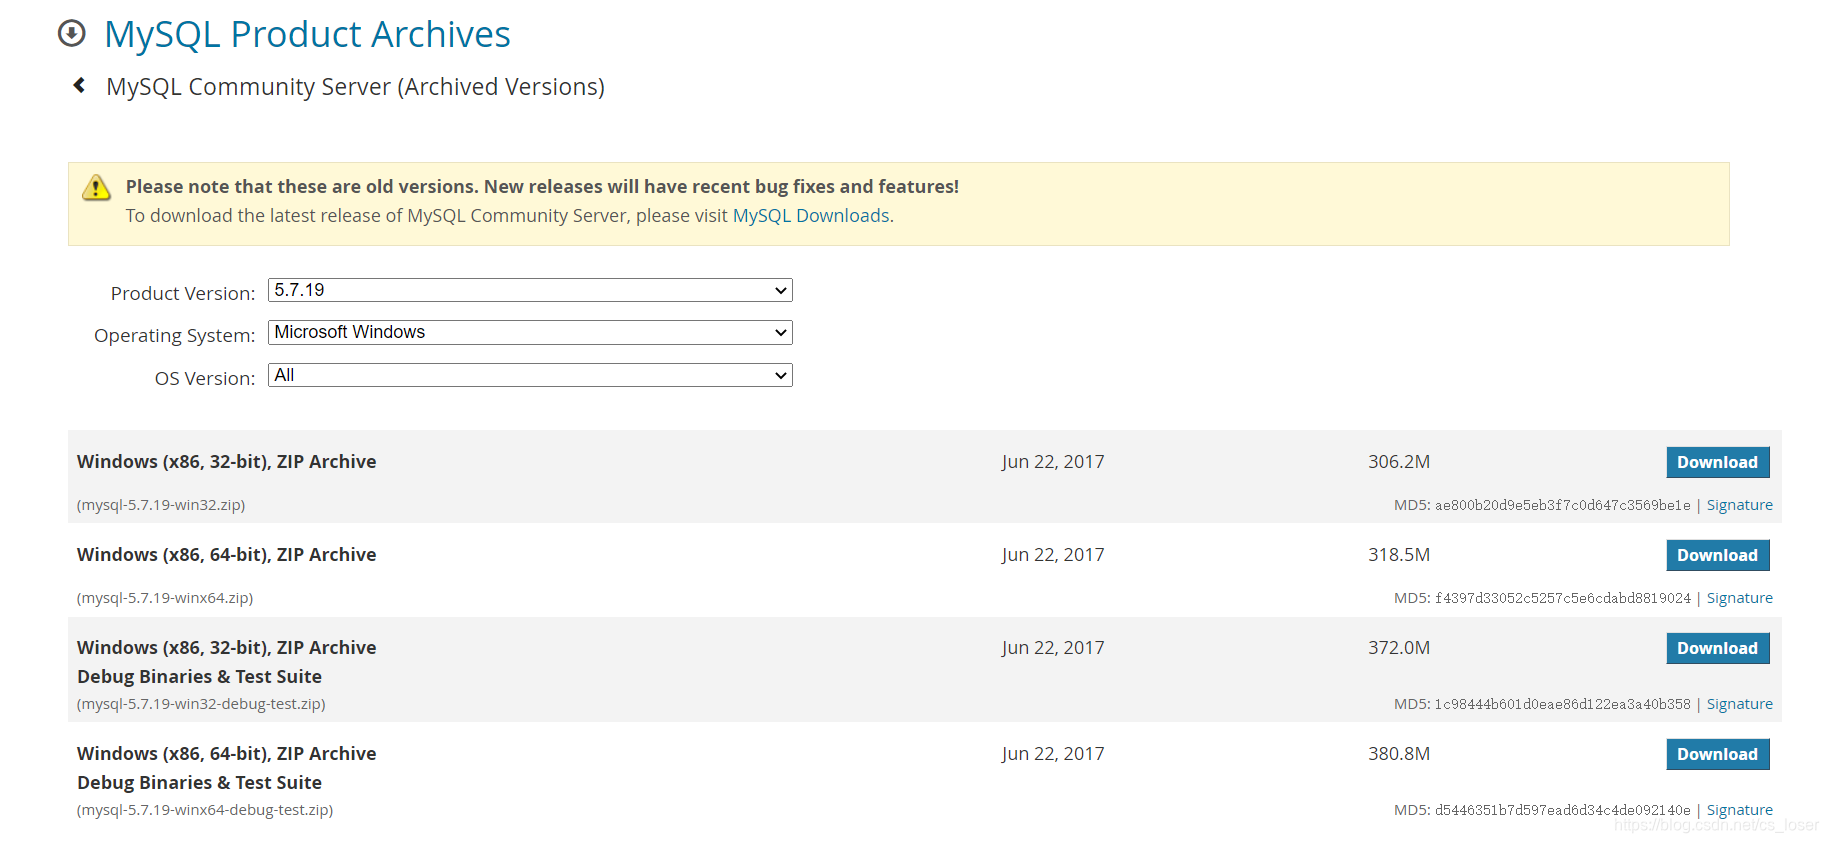The height and width of the screenshot is (843, 1829).
Task: Click filename text (mysql-5.7.19-winx64.zip)
Action: click(165, 598)
